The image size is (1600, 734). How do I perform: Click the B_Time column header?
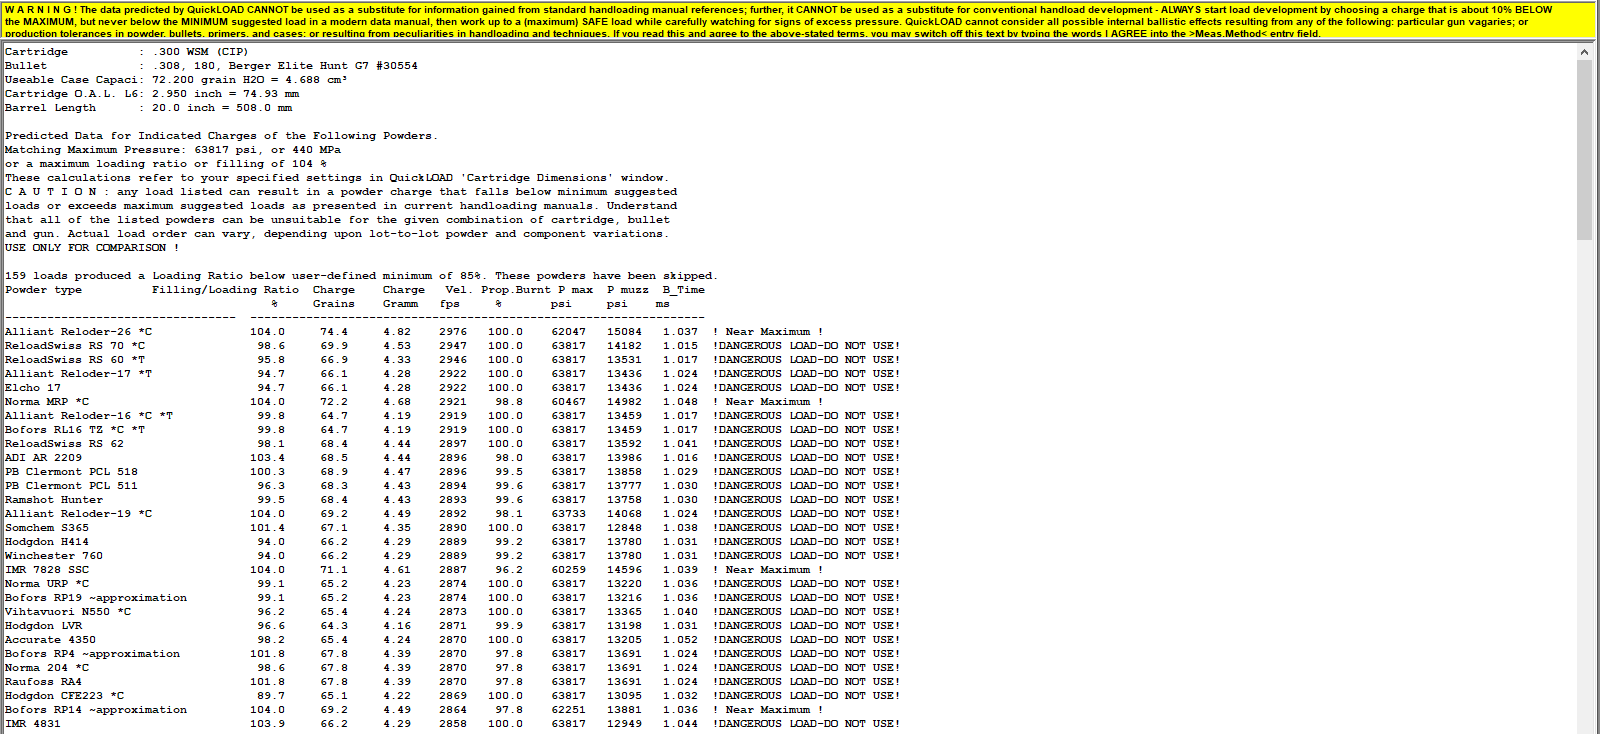coord(683,290)
